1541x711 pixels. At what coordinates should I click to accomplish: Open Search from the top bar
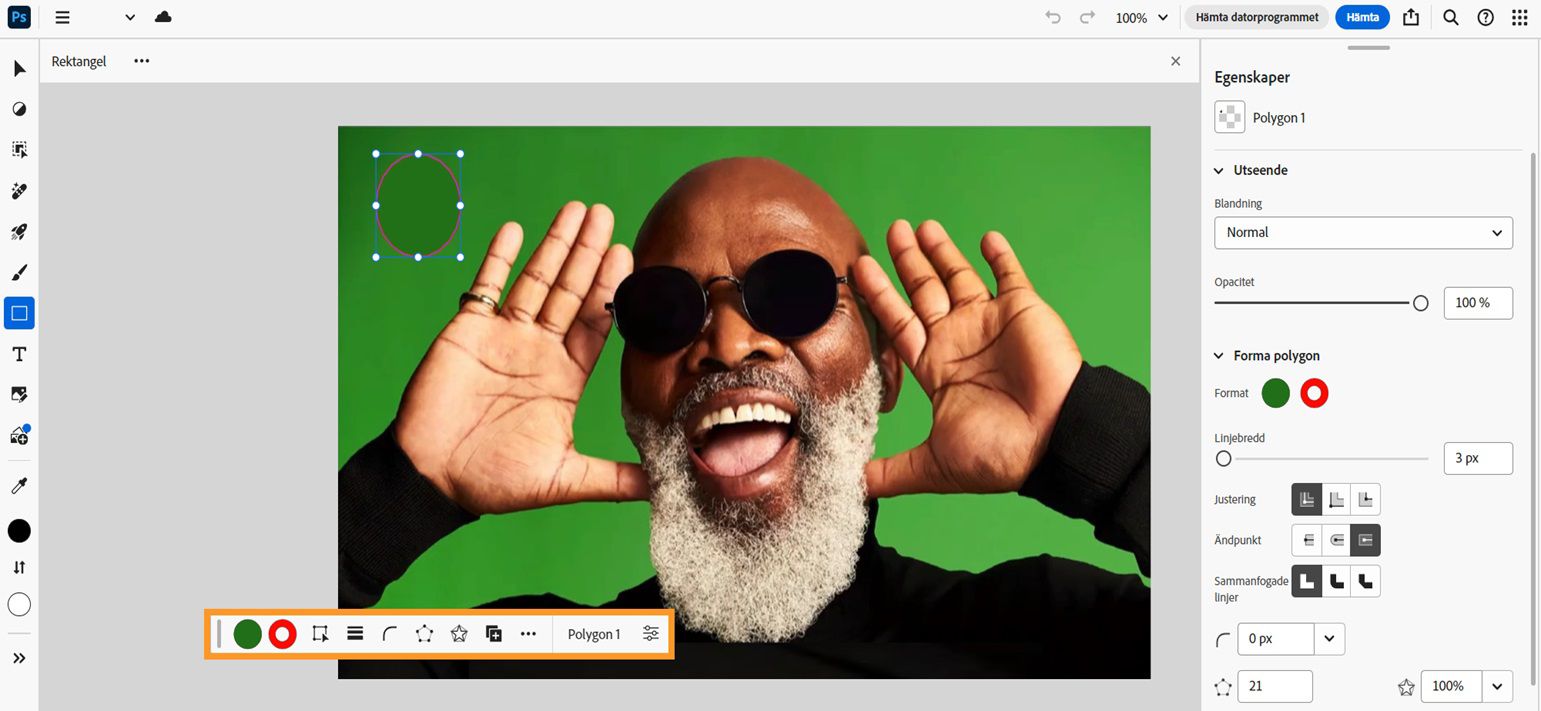pyautogui.click(x=1450, y=17)
